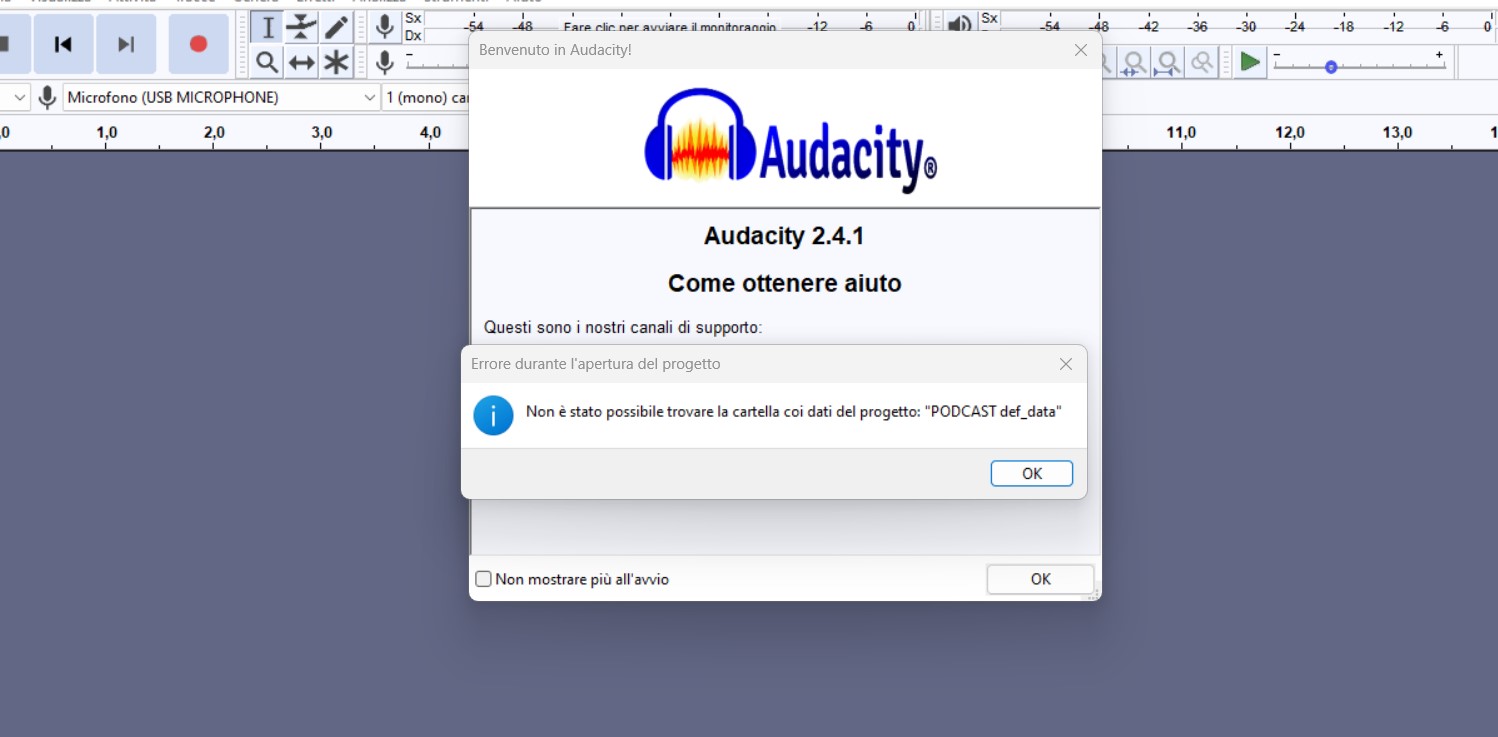Select the Multi-Tool

334,61
